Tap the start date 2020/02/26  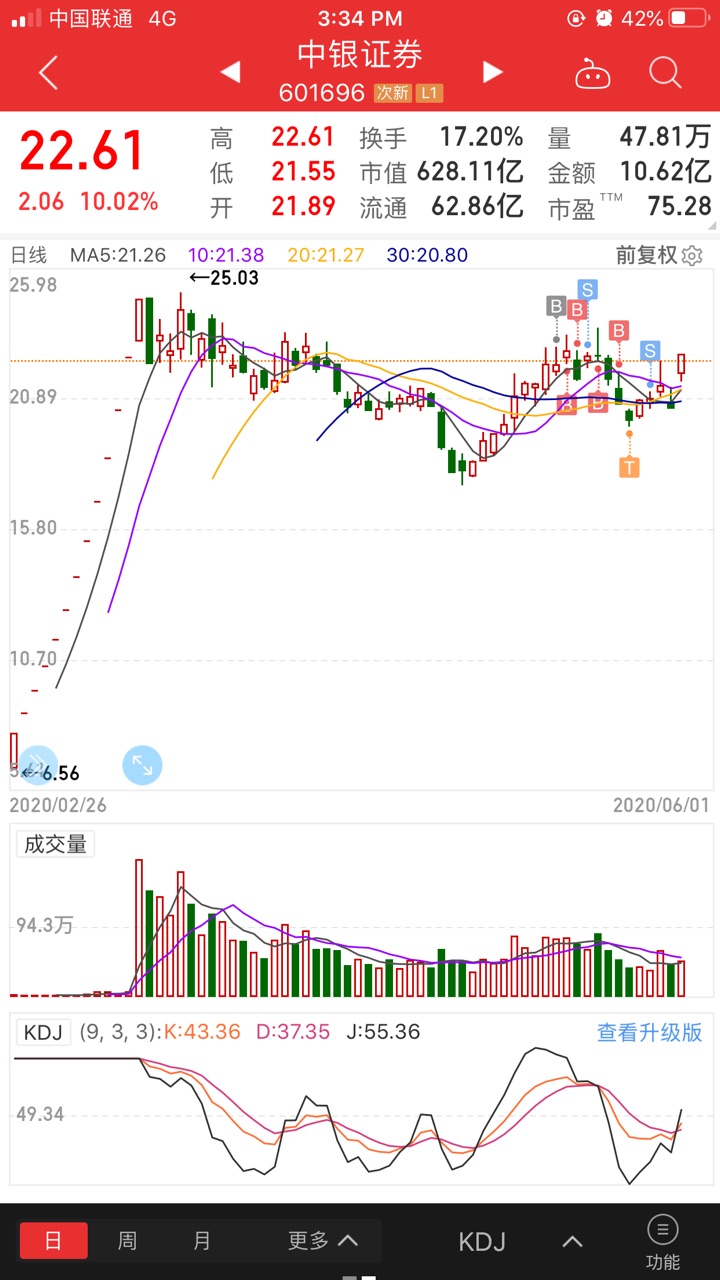tap(58, 804)
